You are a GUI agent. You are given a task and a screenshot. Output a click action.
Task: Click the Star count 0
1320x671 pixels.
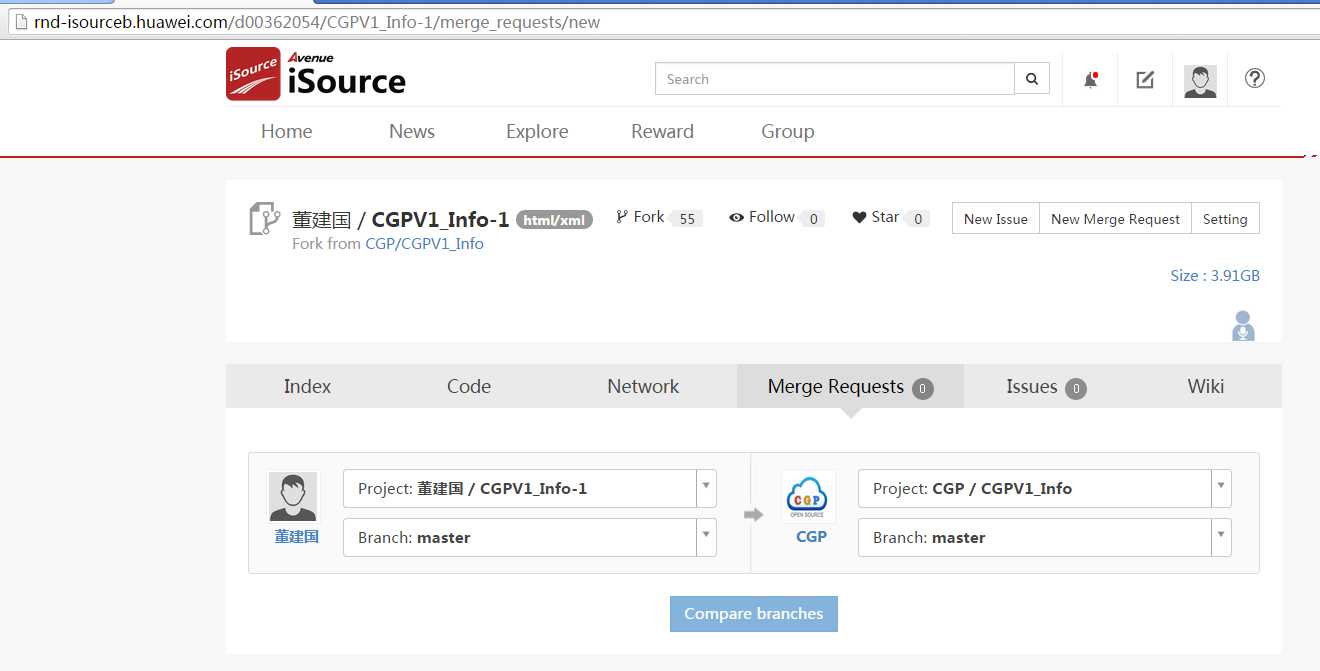click(918, 219)
